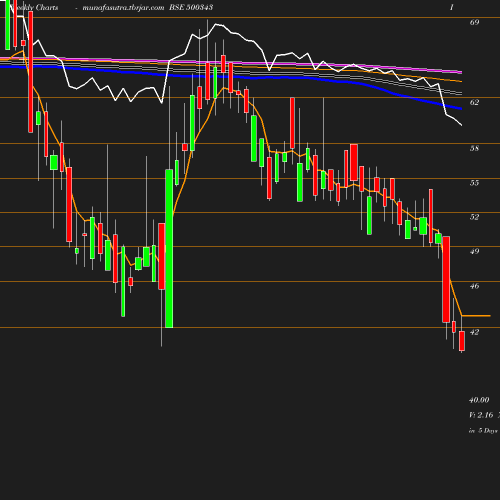Click the 'Weekly Charts' title text

34,7
